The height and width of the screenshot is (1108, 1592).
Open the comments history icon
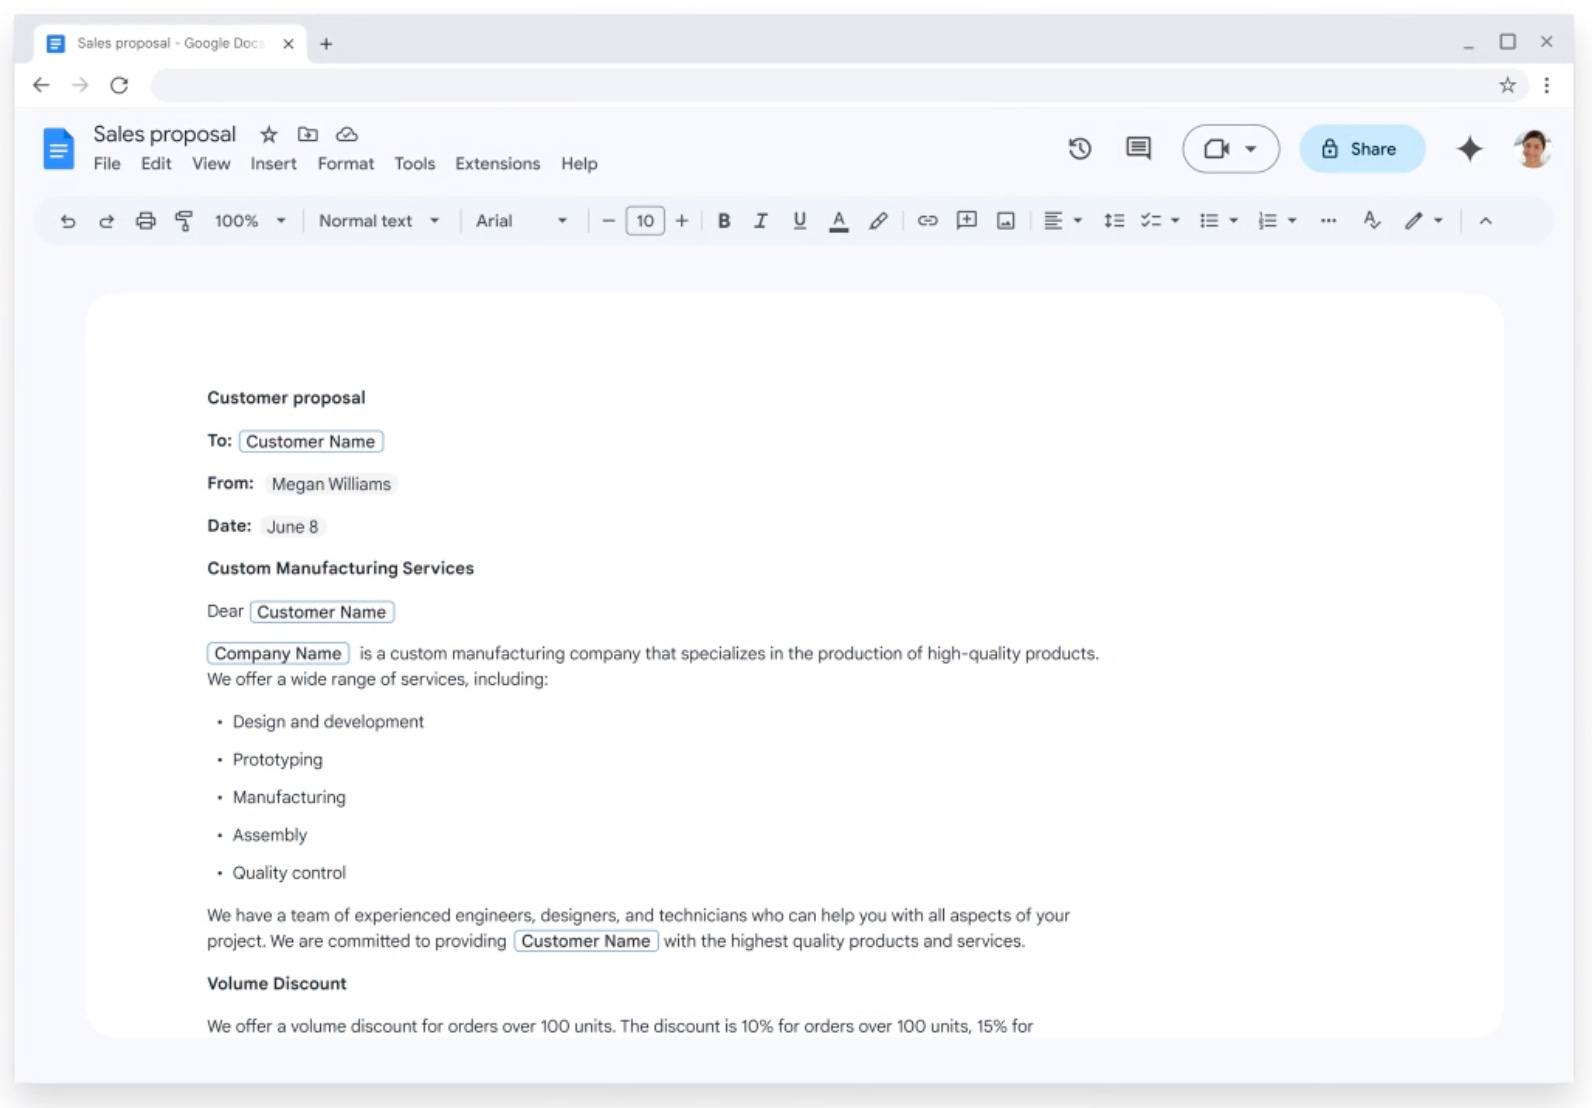tap(1138, 149)
